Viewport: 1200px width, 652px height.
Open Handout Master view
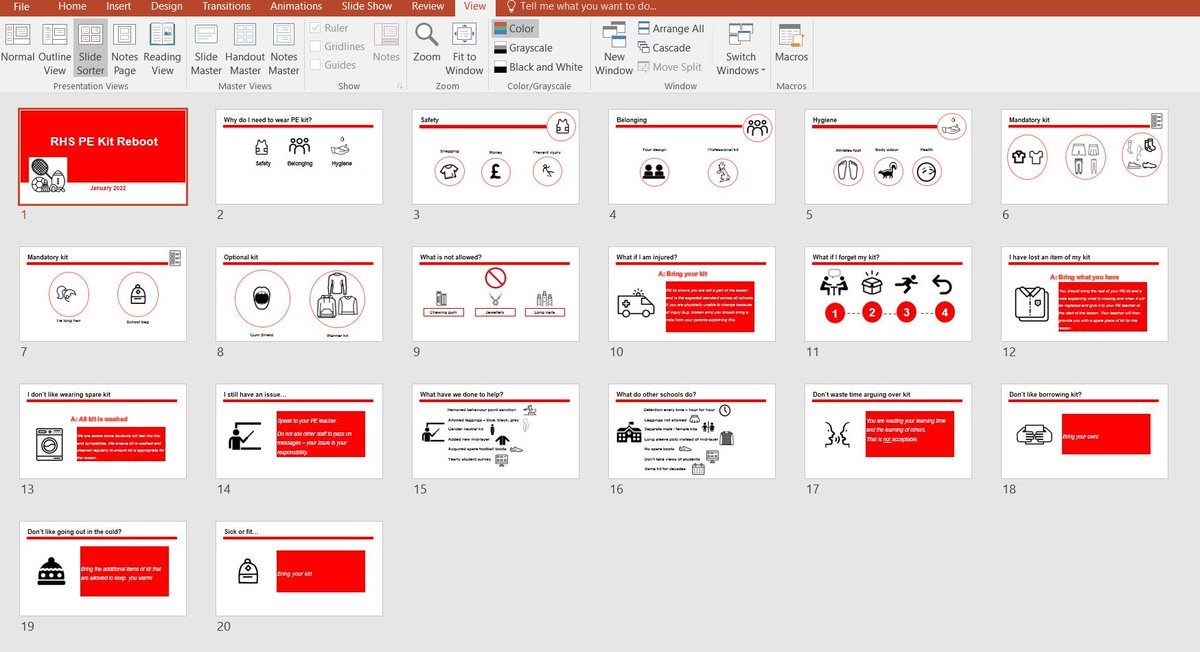point(245,48)
